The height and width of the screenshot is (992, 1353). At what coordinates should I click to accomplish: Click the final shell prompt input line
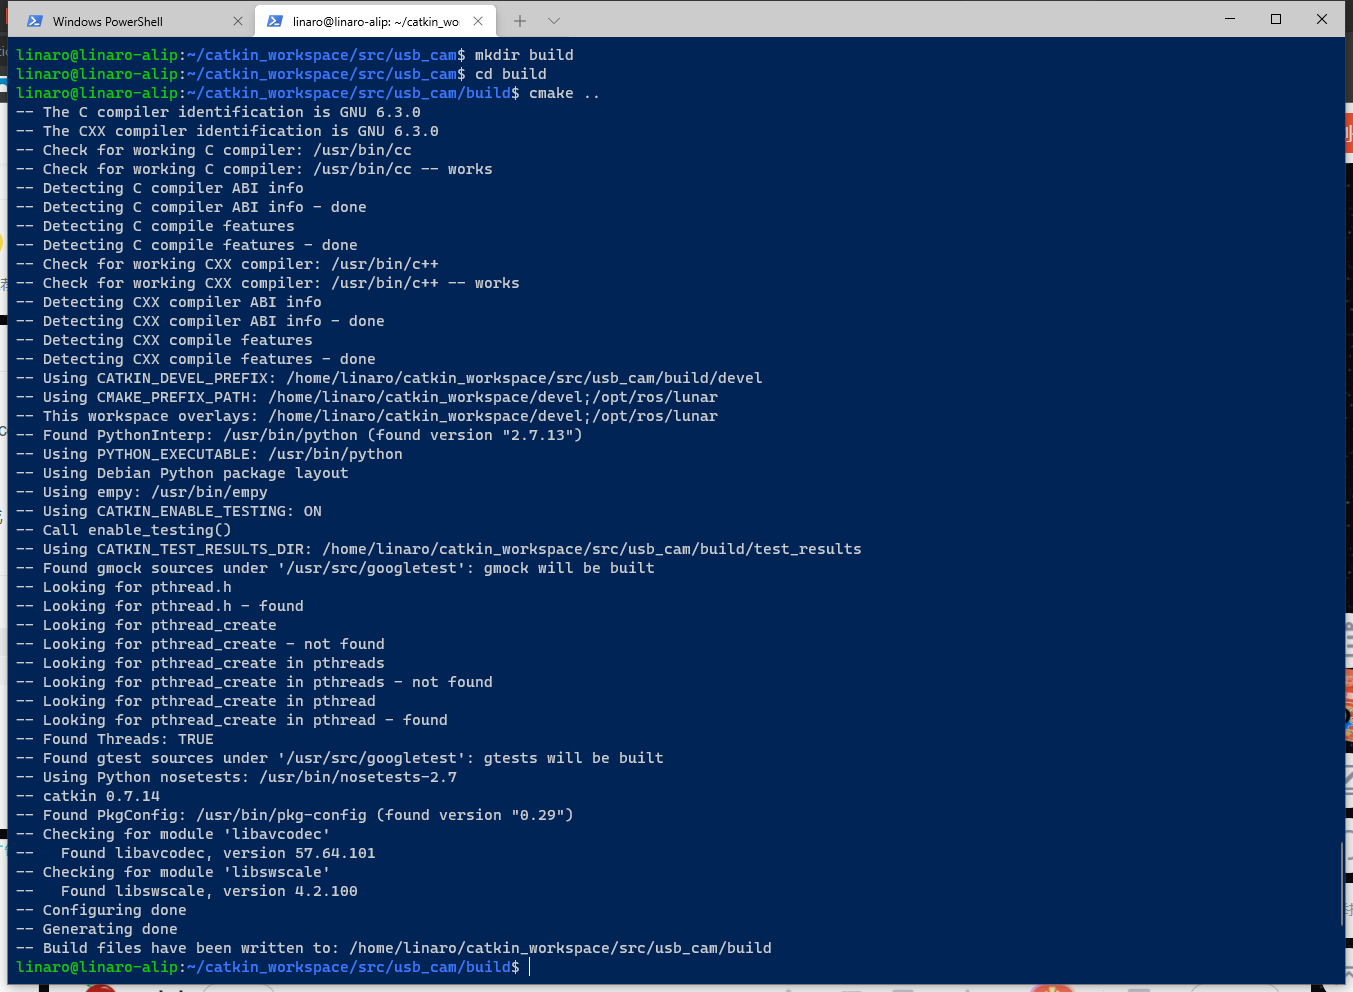[x=273, y=967]
